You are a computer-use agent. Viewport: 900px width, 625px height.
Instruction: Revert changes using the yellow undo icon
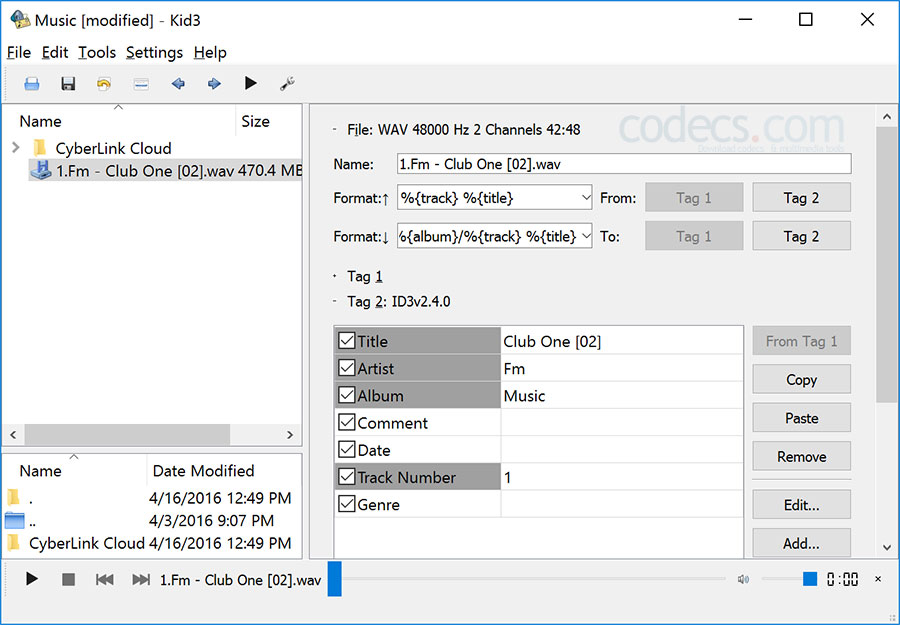[104, 84]
